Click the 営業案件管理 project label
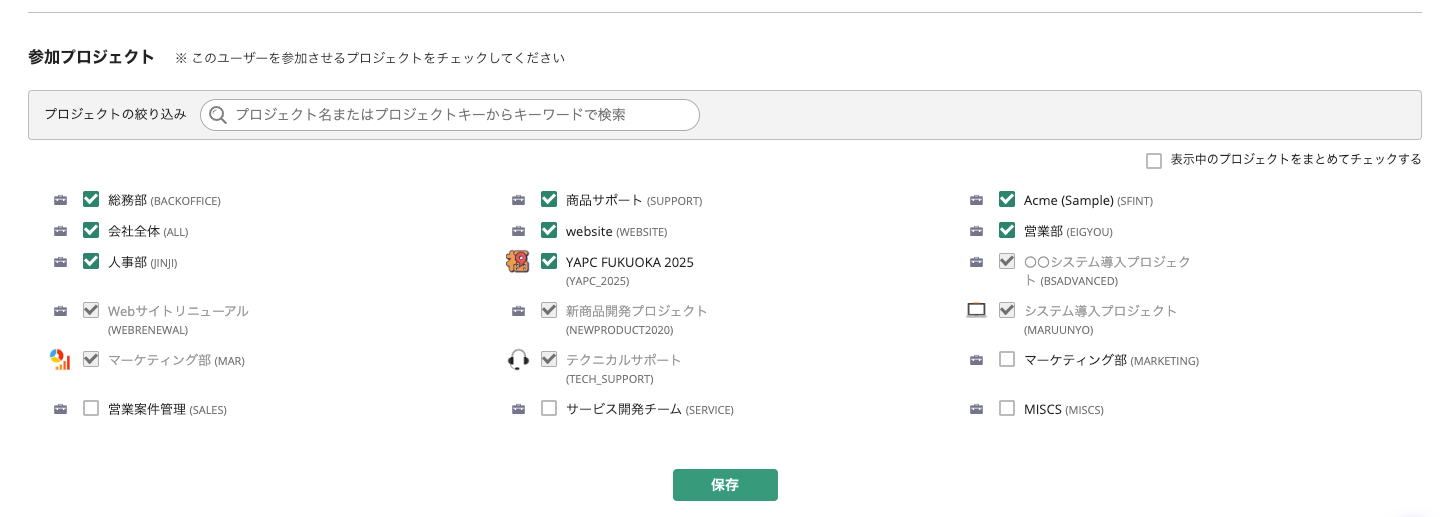The width and height of the screenshot is (1443, 517). (167, 409)
